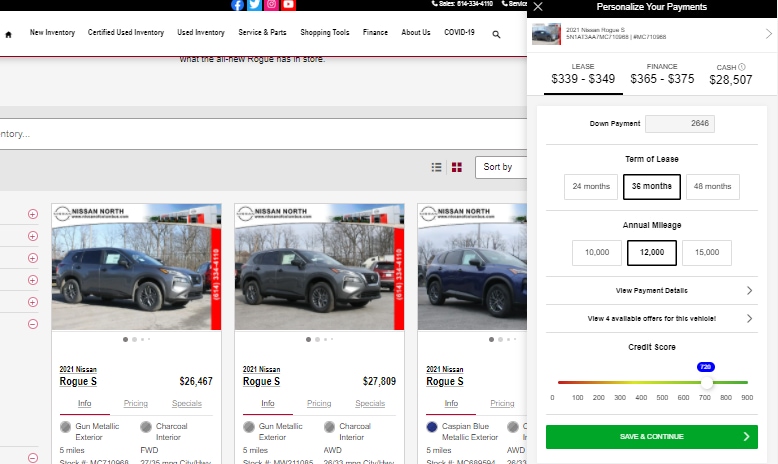This screenshot has height=464, width=778.
Task: Open the Used Inventory menu
Action: pyautogui.click(x=201, y=32)
